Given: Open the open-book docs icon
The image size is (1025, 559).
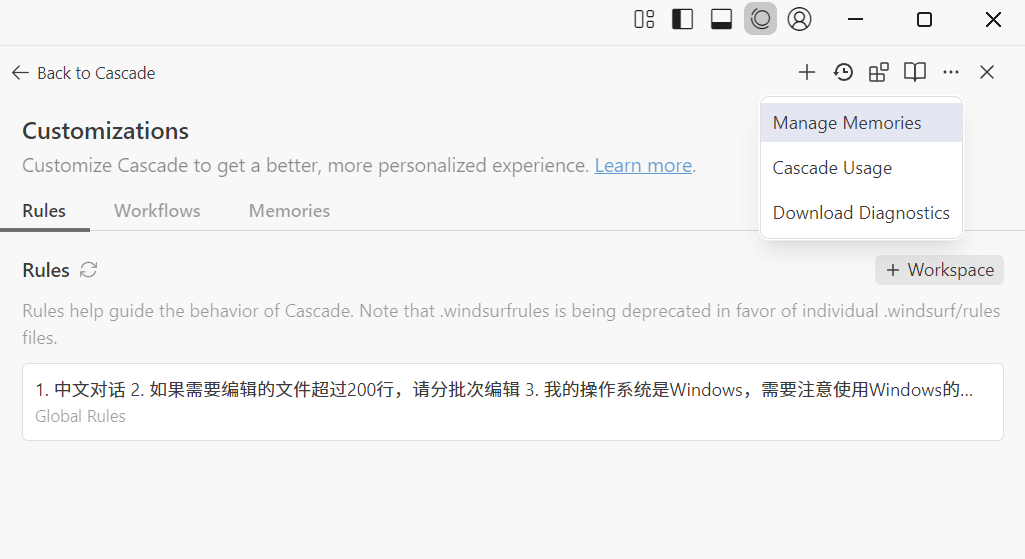Looking at the screenshot, I should 915,72.
